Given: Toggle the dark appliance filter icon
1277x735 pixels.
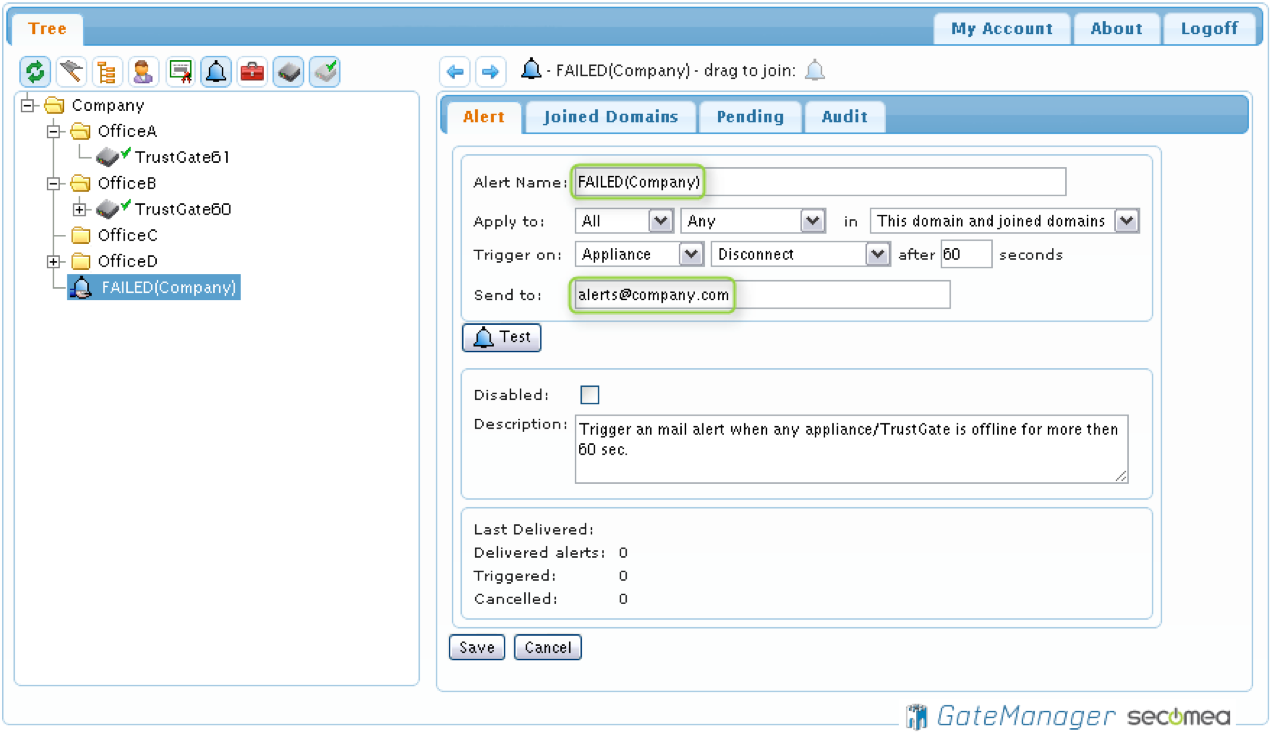Looking at the screenshot, I should pos(288,71).
